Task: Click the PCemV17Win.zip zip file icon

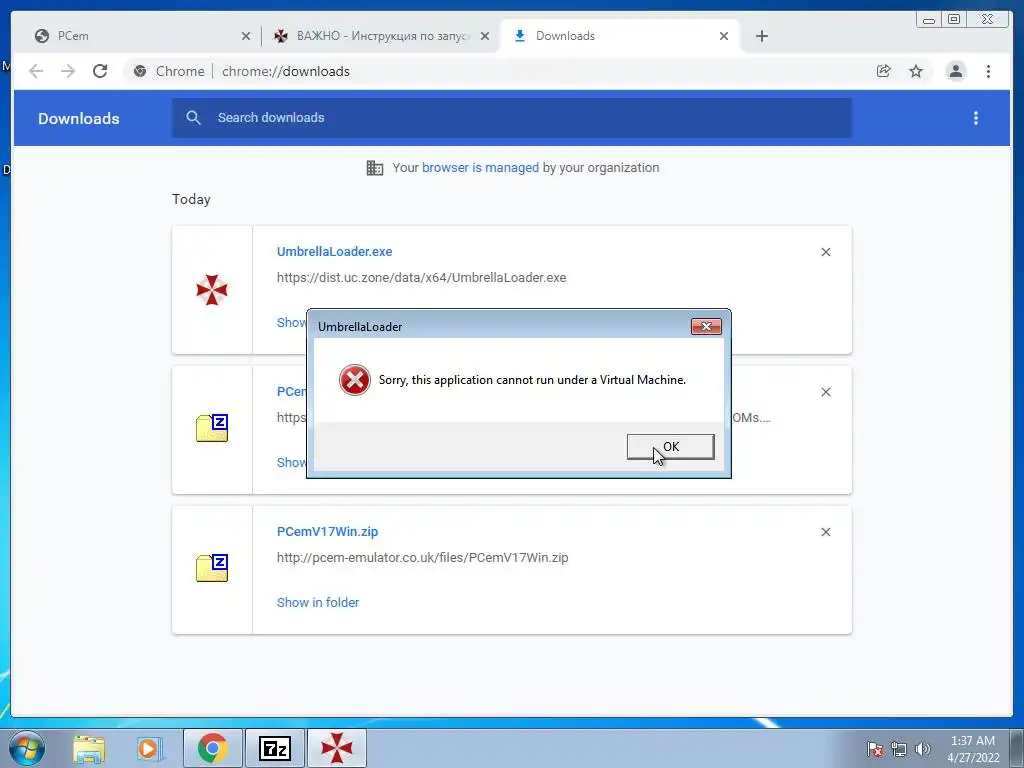Action: [212, 568]
